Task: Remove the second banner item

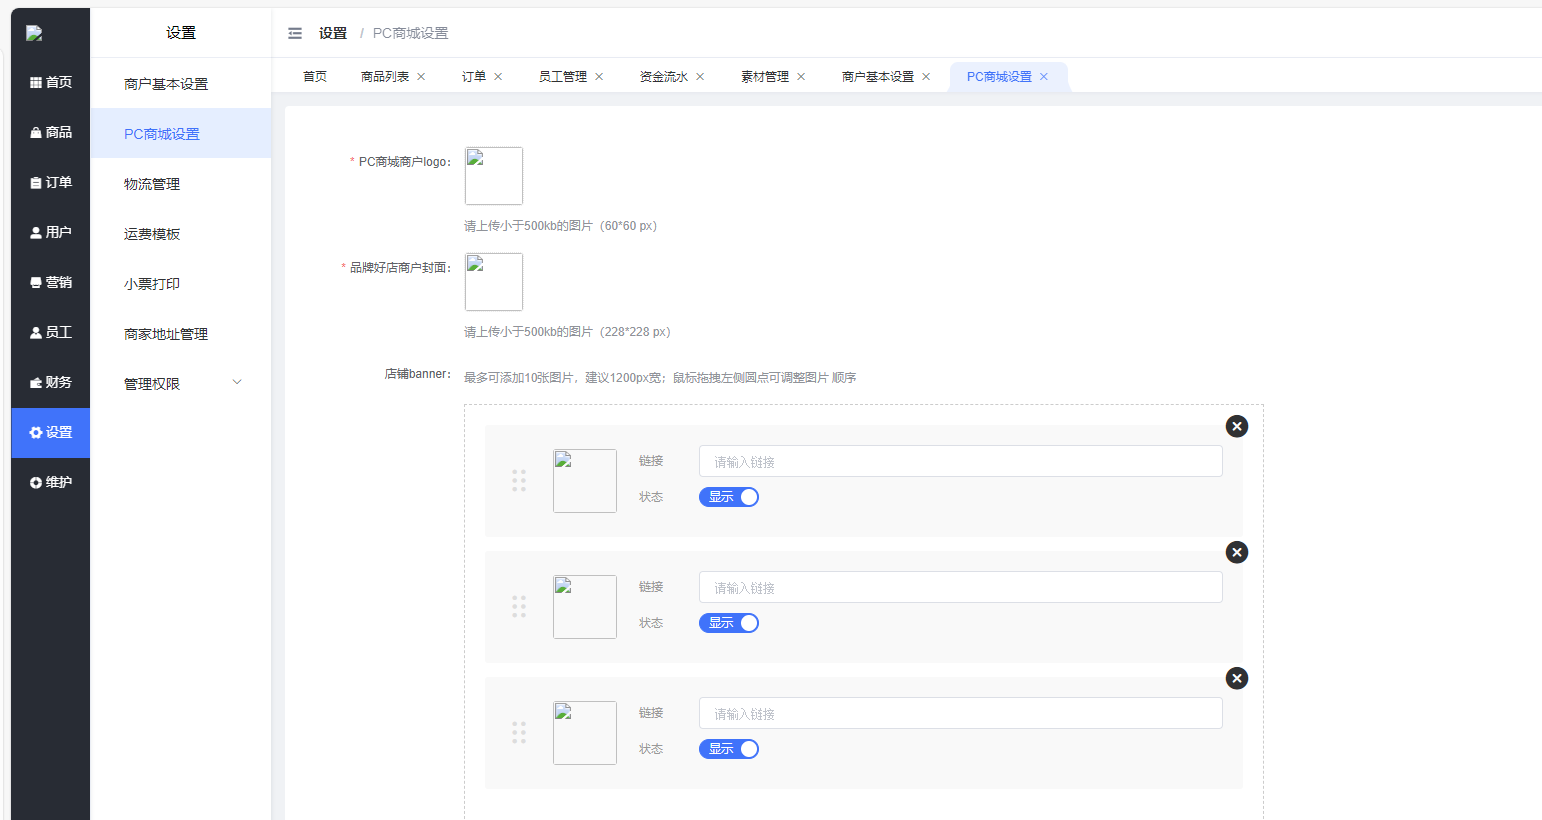Action: tap(1237, 552)
